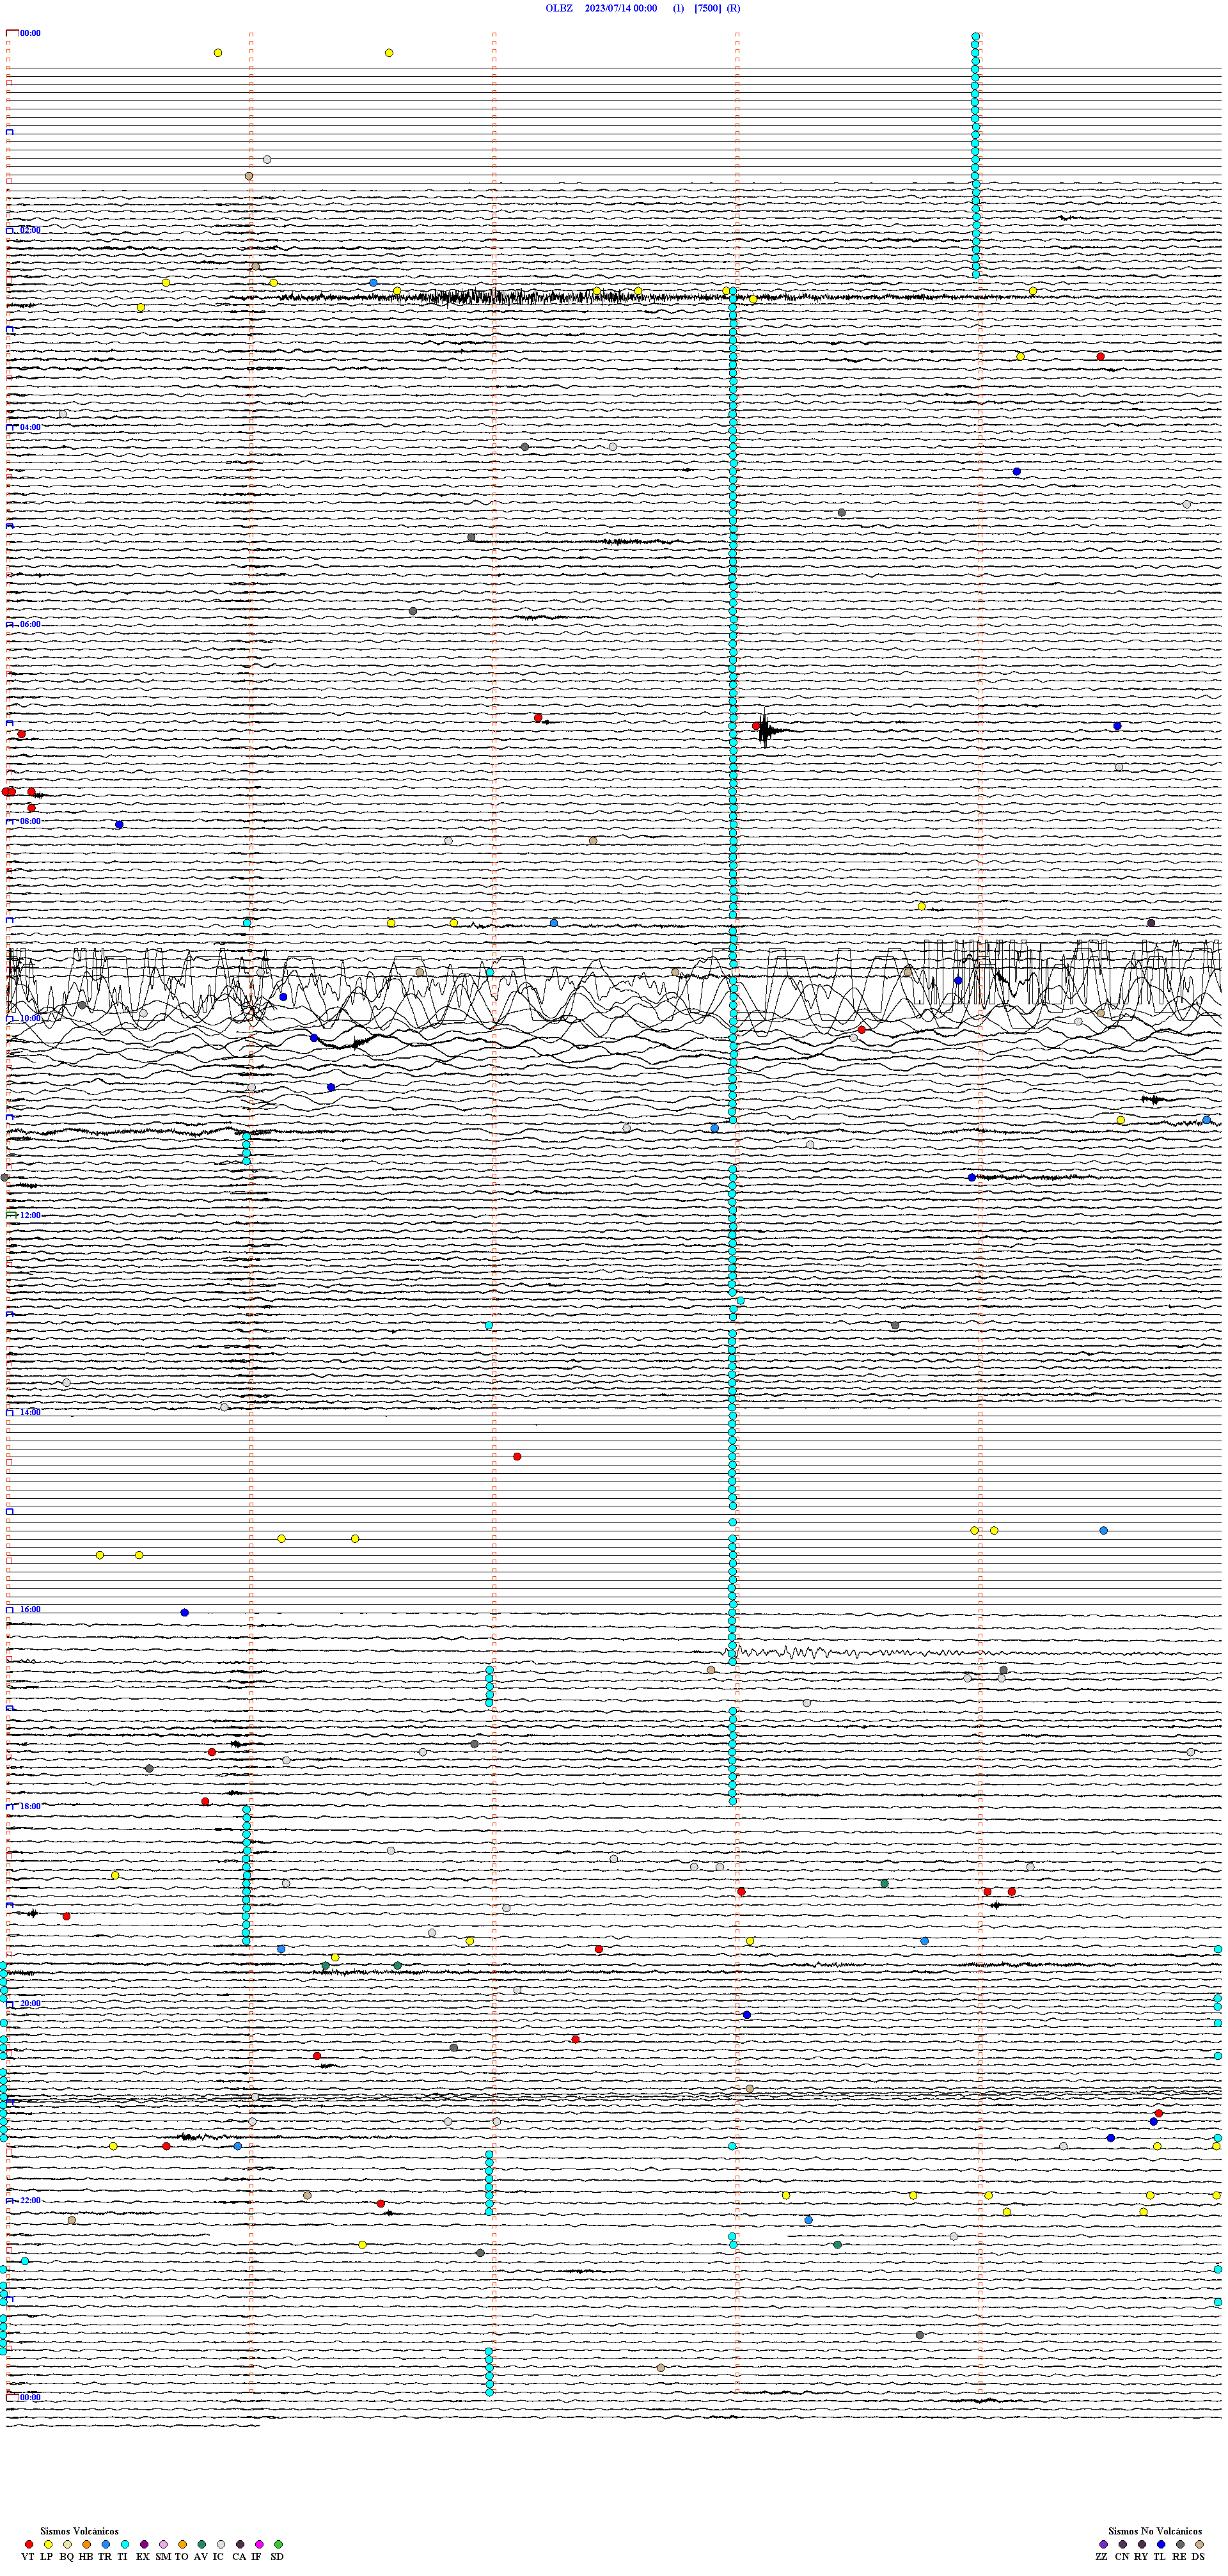Screen dimensions: 1228x2576
Task: Click the green AV legend marker
Action: coord(201,2543)
